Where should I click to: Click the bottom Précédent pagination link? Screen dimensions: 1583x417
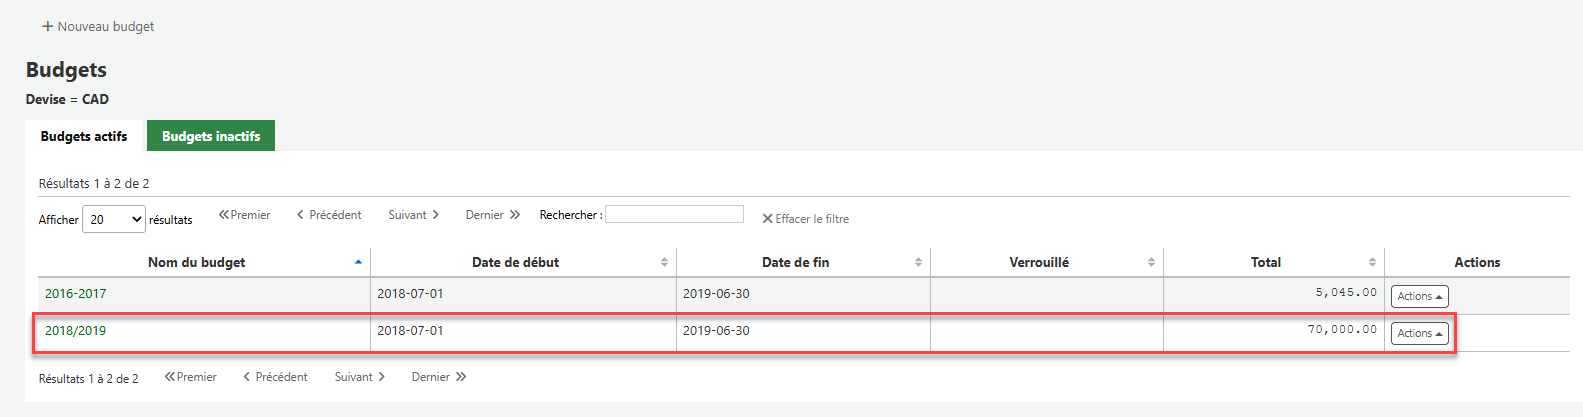click(275, 377)
